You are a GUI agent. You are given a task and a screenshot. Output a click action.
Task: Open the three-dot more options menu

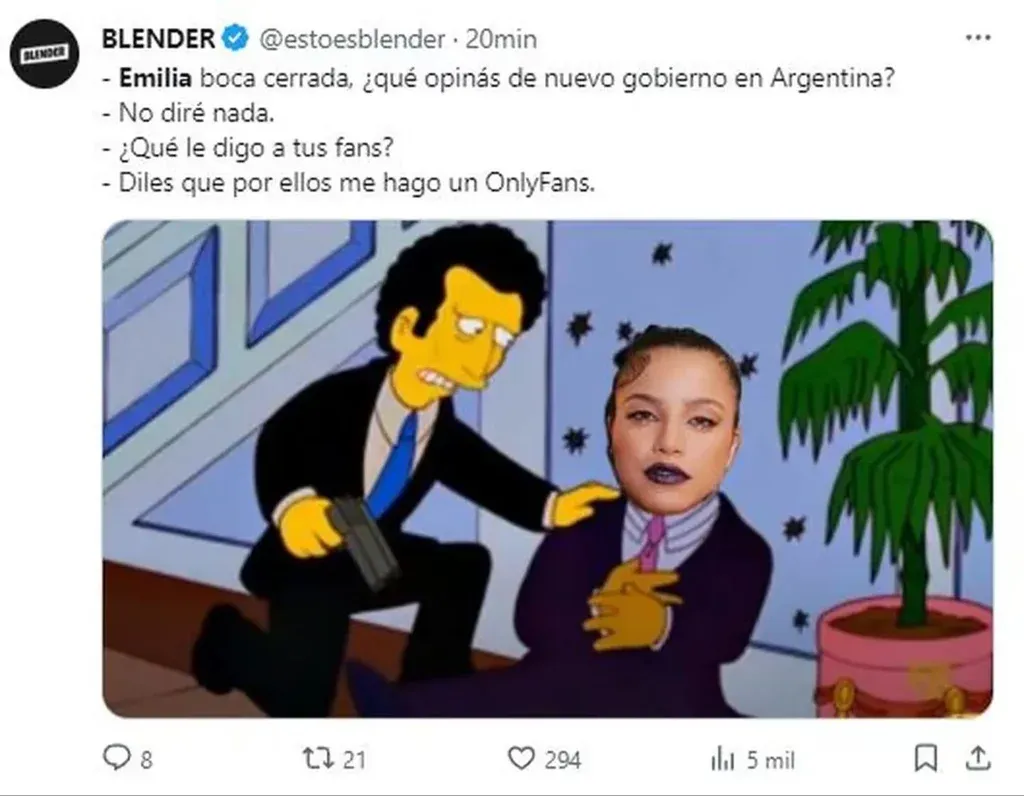tap(977, 38)
